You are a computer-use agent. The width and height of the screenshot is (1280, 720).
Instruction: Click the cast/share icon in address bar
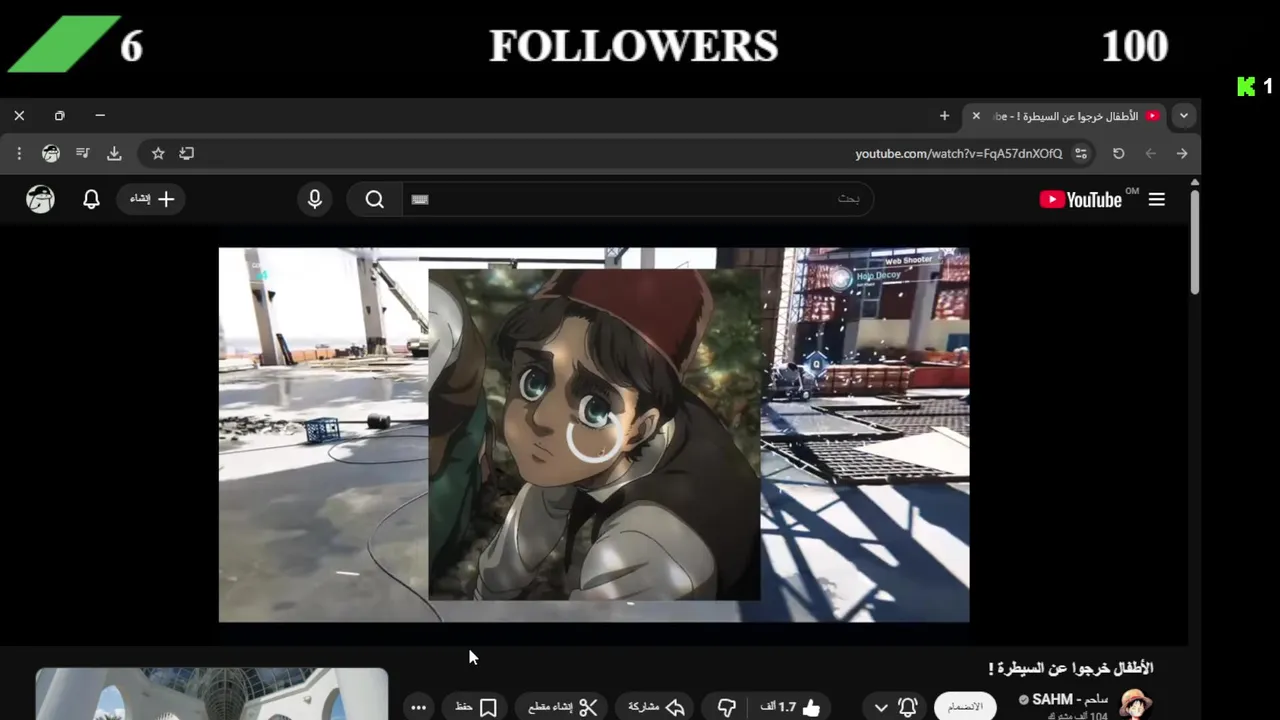coord(186,153)
